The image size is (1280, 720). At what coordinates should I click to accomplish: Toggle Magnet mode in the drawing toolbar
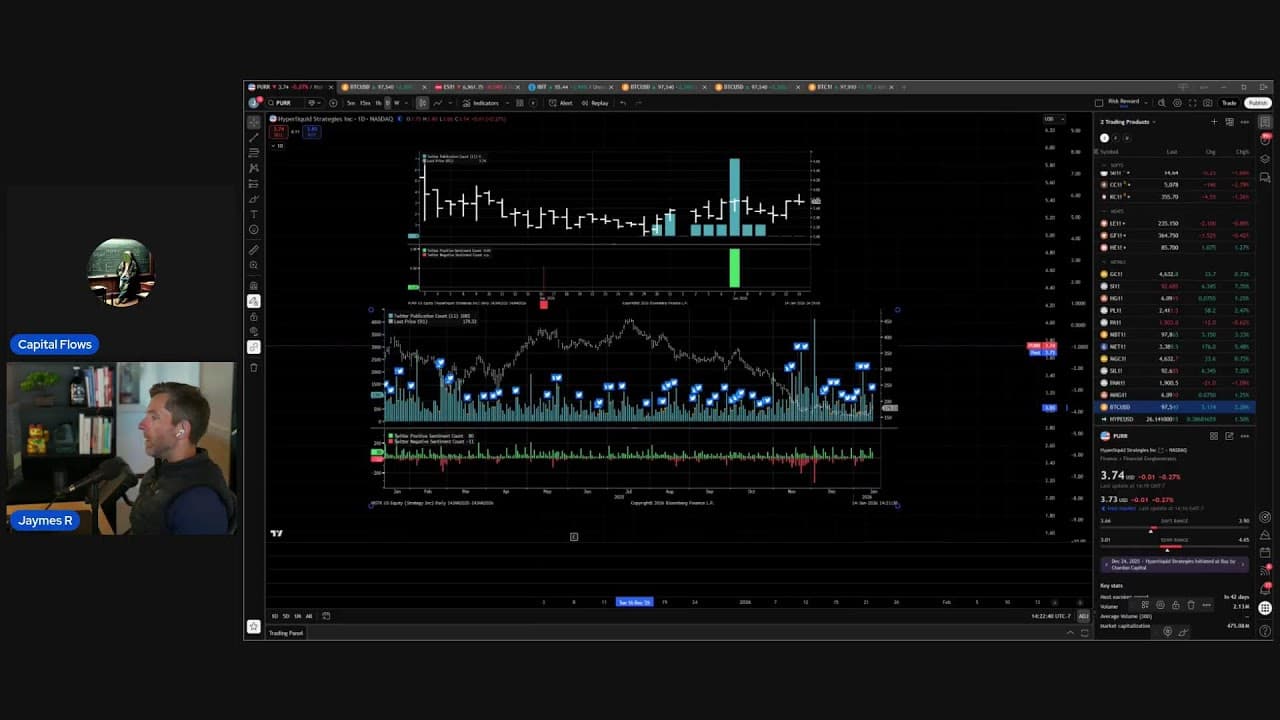point(254,299)
